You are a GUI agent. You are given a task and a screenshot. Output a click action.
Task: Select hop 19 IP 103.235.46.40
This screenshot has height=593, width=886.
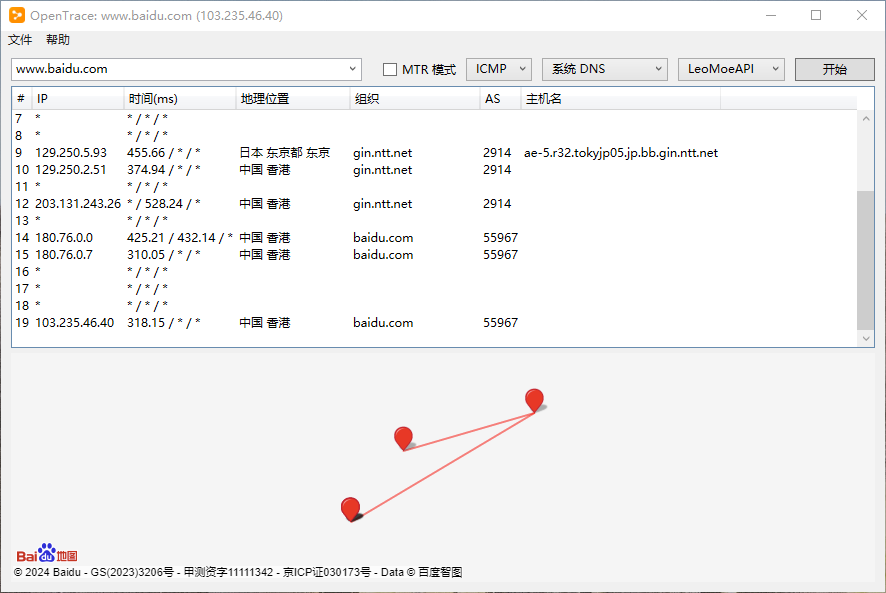75,322
